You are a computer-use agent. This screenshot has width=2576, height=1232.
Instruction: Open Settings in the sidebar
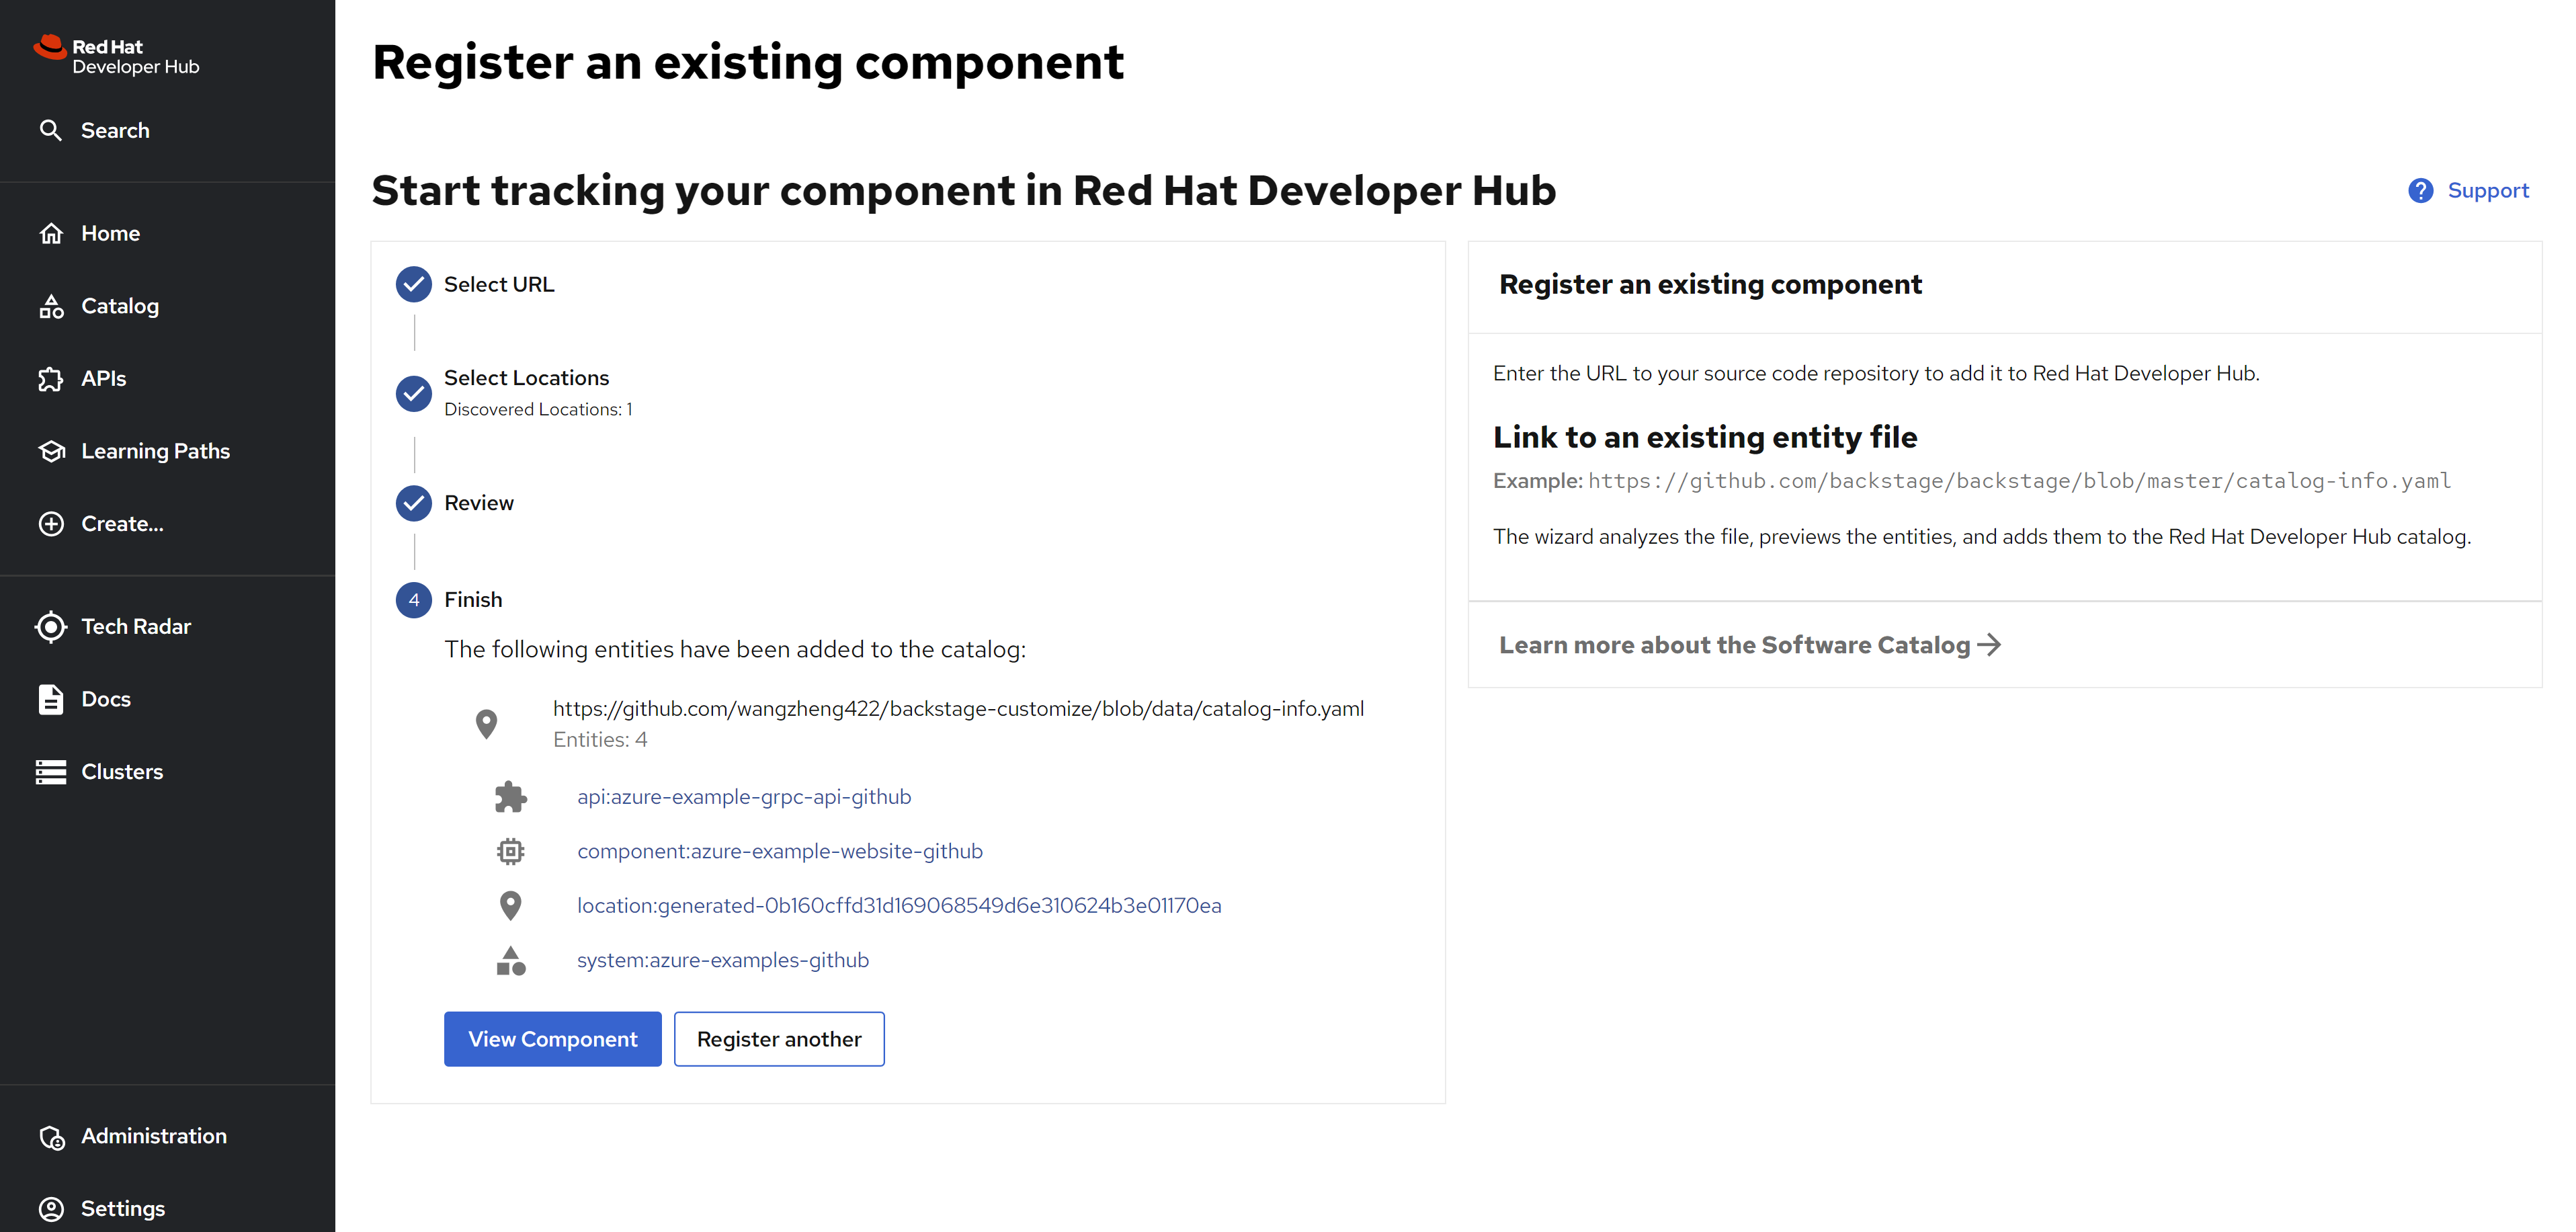(x=122, y=1208)
